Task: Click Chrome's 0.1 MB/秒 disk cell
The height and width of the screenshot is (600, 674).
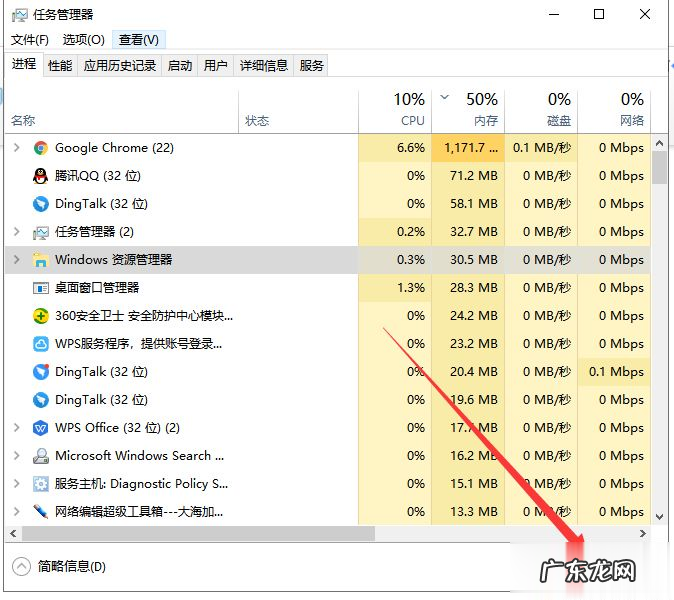Action: (x=541, y=148)
